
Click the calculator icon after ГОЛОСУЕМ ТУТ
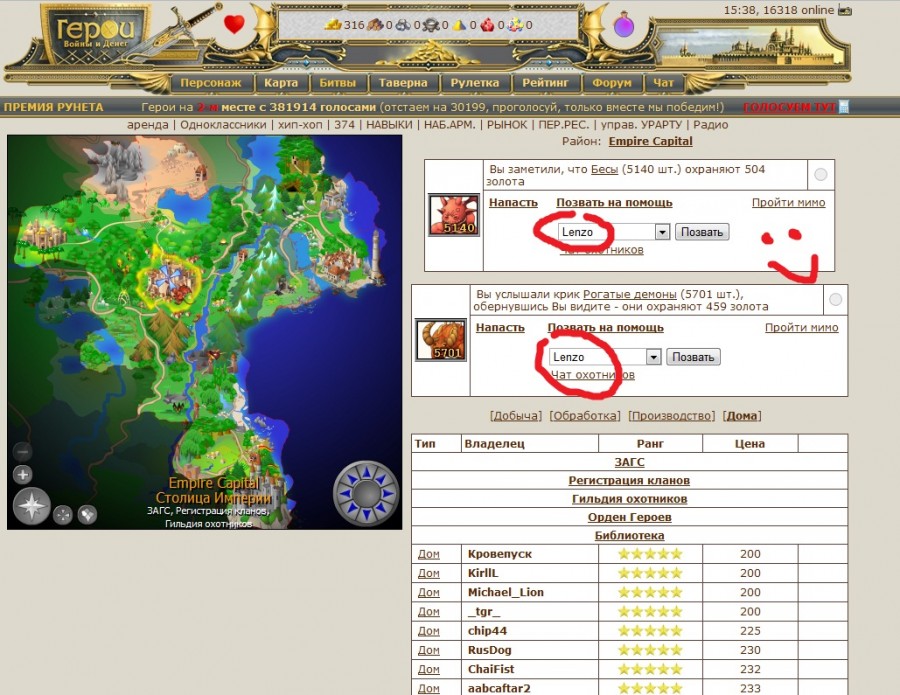point(844,107)
